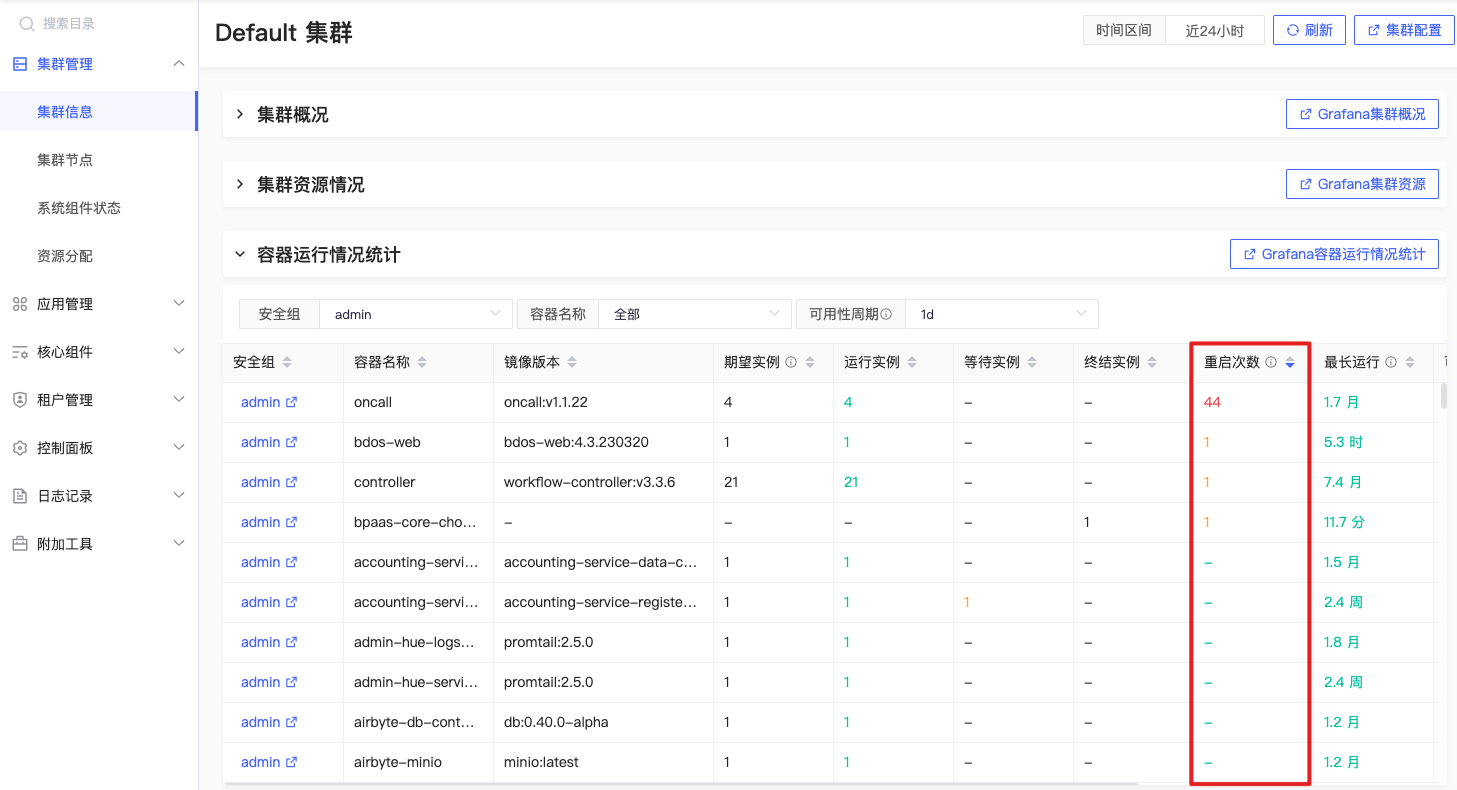Open the 安全组 admin dropdown
This screenshot has width=1457, height=790.
pyautogui.click(x=415, y=314)
